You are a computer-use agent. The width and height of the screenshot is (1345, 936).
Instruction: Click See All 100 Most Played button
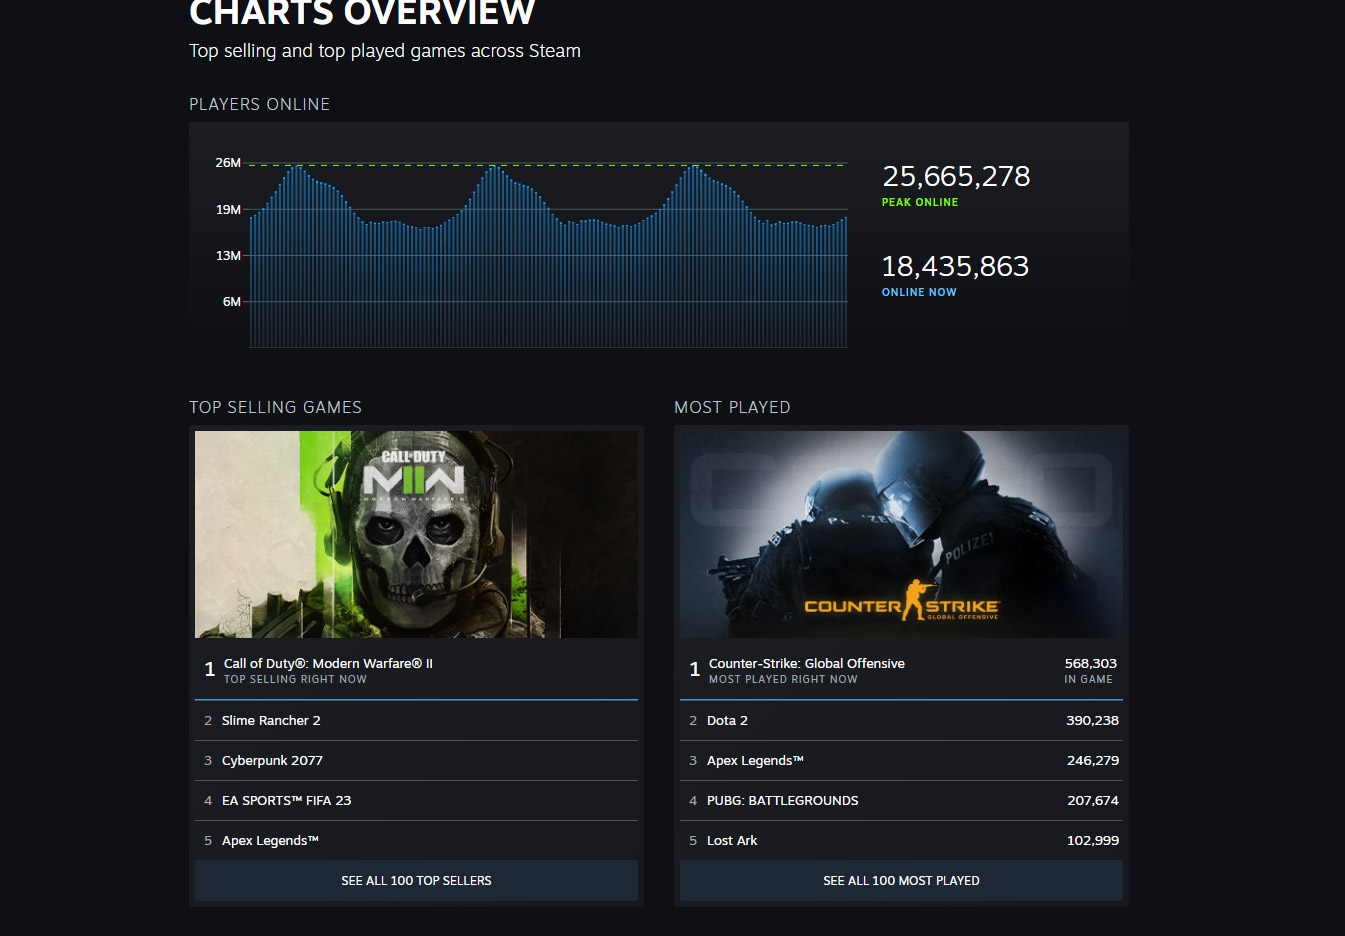coord(901,881)
